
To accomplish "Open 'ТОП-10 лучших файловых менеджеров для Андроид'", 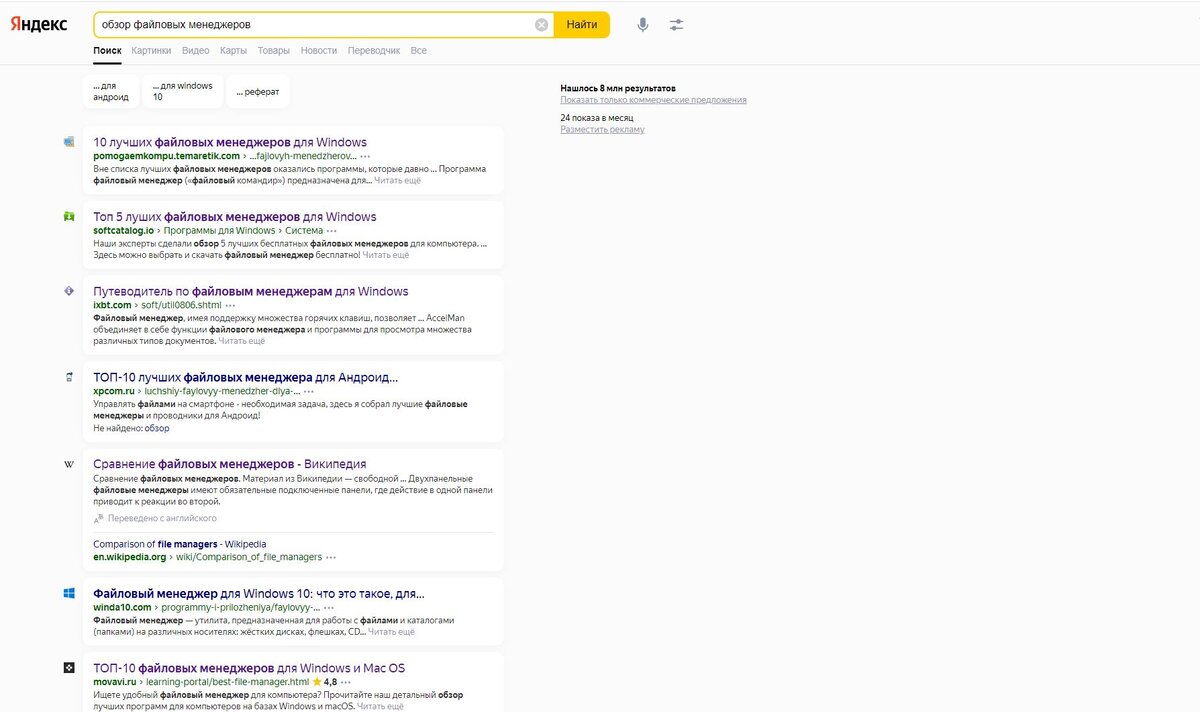I will pos(245,377).
